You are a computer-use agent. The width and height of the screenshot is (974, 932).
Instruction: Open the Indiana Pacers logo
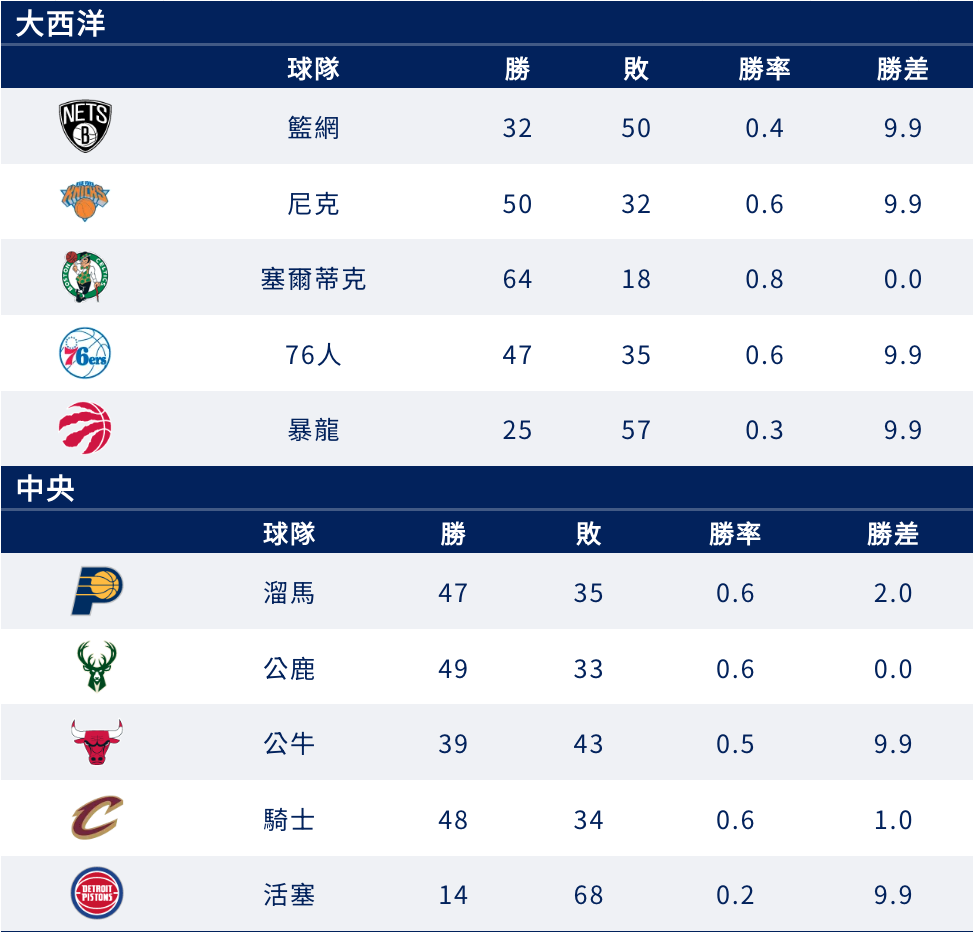97,591
